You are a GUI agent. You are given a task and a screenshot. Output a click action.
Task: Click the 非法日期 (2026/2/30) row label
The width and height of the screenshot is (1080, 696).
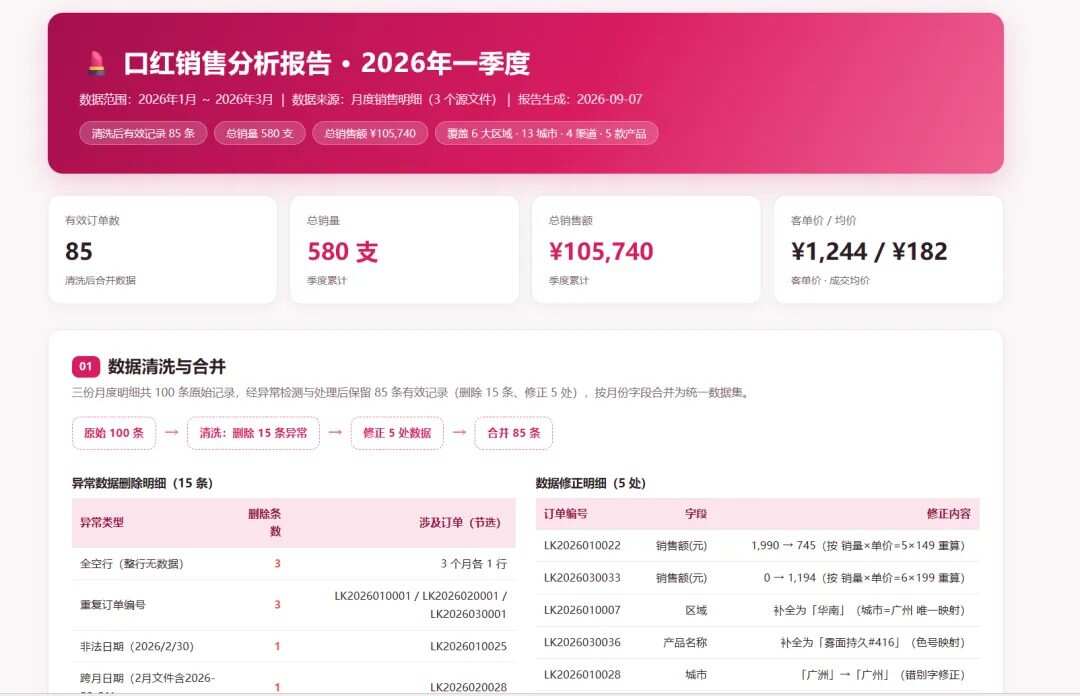pyautogui.click(x=137, y=646)
